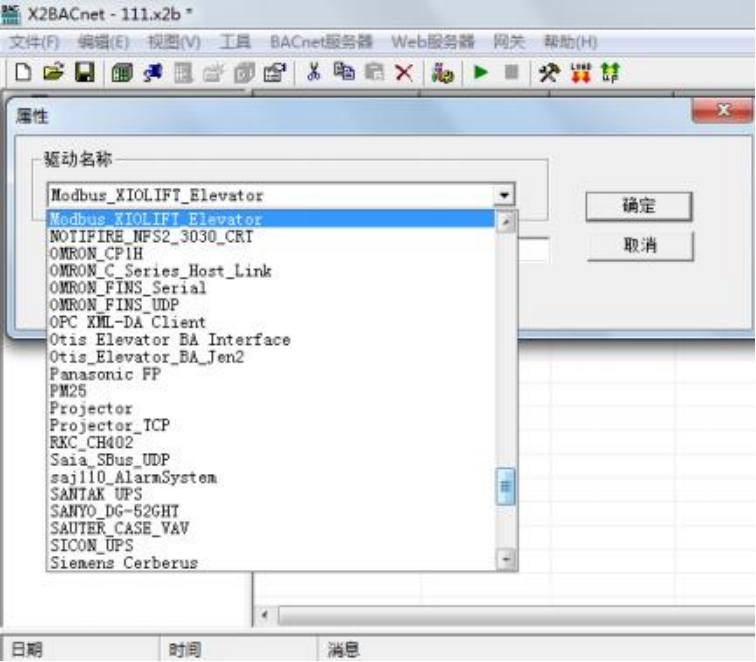The width and height of the screenshot is (756, 662).
Task: Click the properties toolbar icon
Action: 274,73
